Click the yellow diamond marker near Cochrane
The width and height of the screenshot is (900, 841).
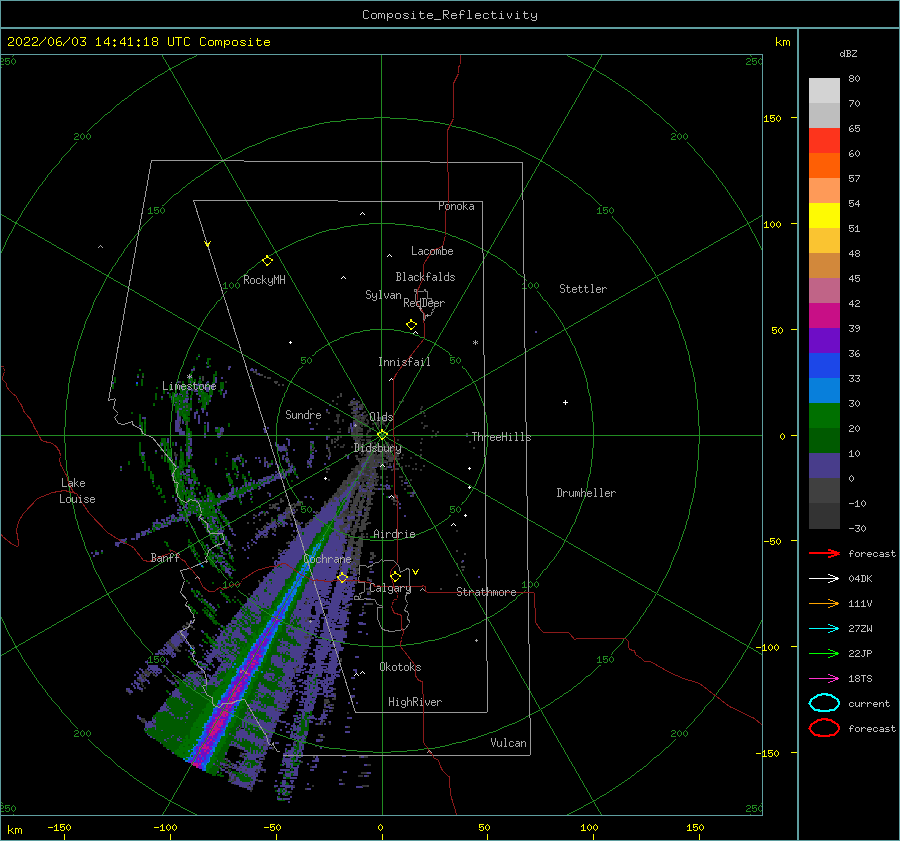(342, 578)
